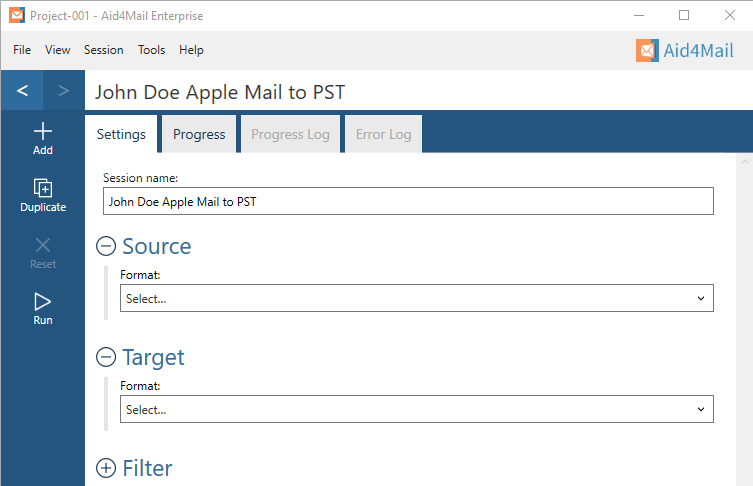Open the Source Format dropdown
Viewport: 753px width, 486px height.
point(416,298)
